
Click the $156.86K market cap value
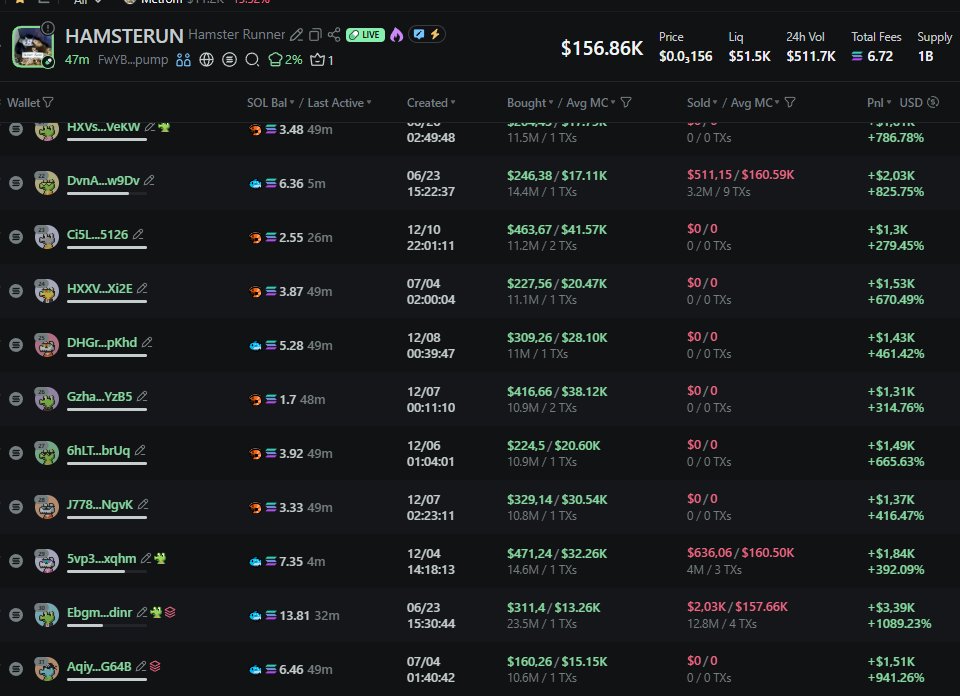[x=602, y=48]
